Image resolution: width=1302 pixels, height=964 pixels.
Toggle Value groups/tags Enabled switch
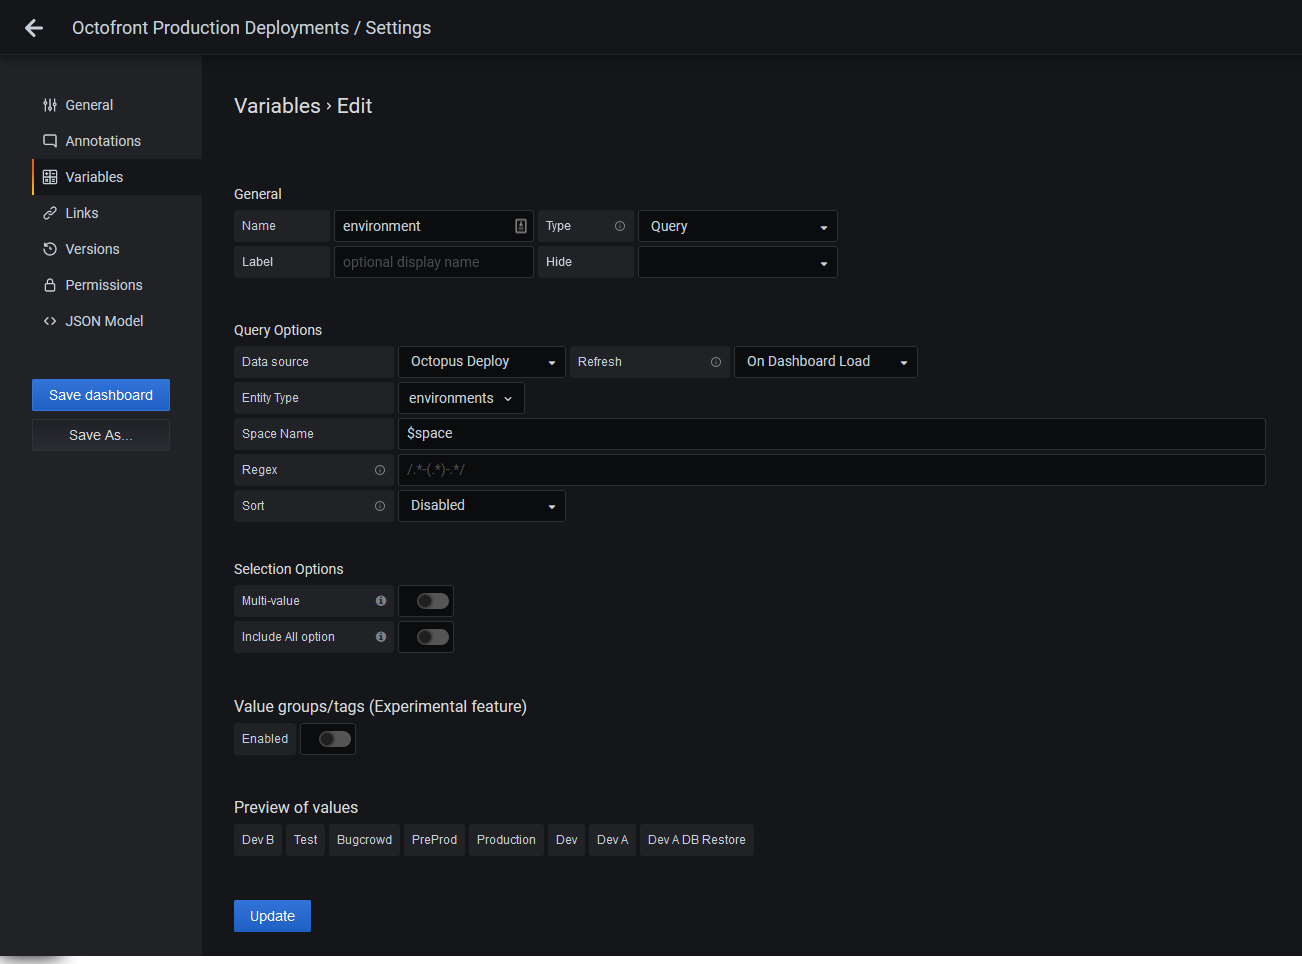335,739
